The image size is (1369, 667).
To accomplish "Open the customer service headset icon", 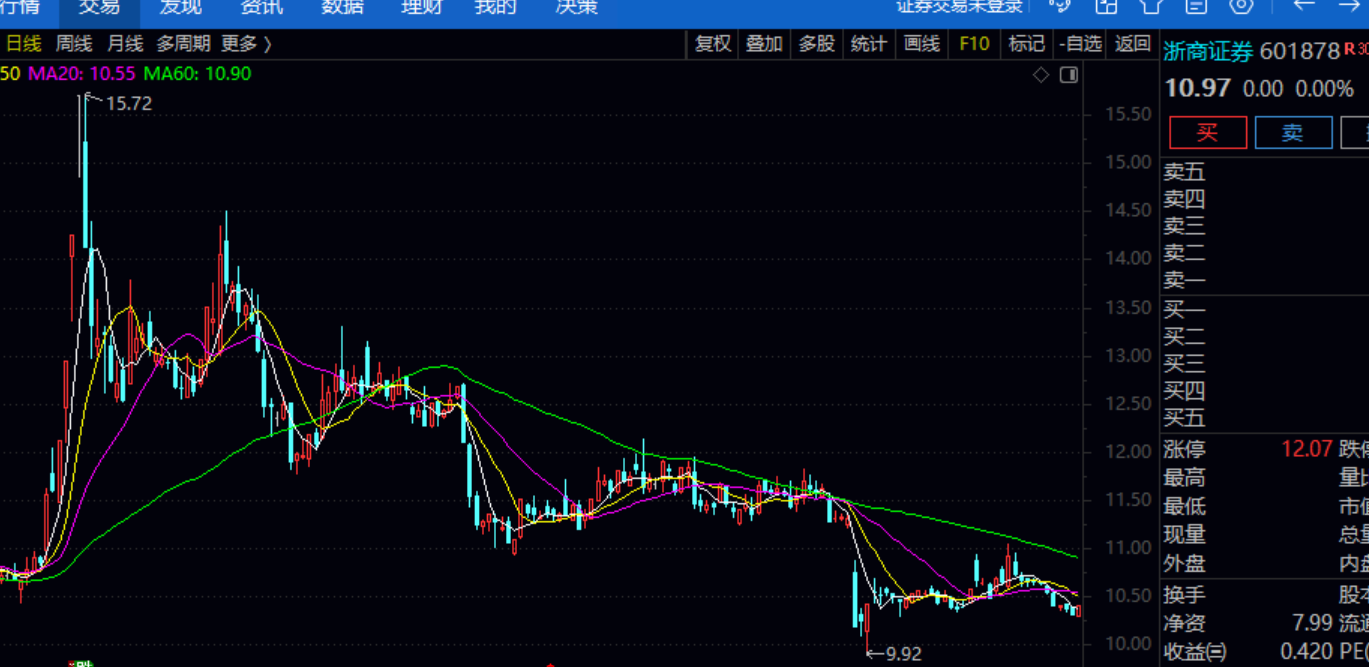I will point(1060,5).
